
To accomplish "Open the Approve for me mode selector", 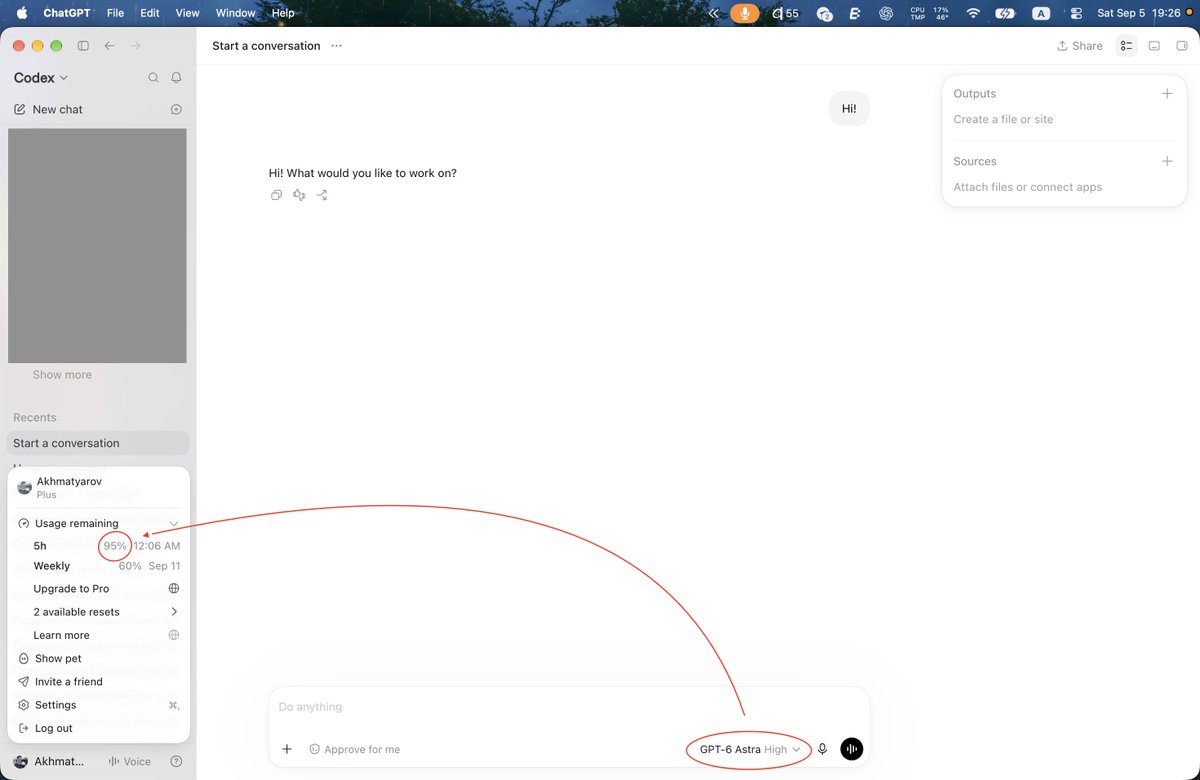I will point(354,749).
